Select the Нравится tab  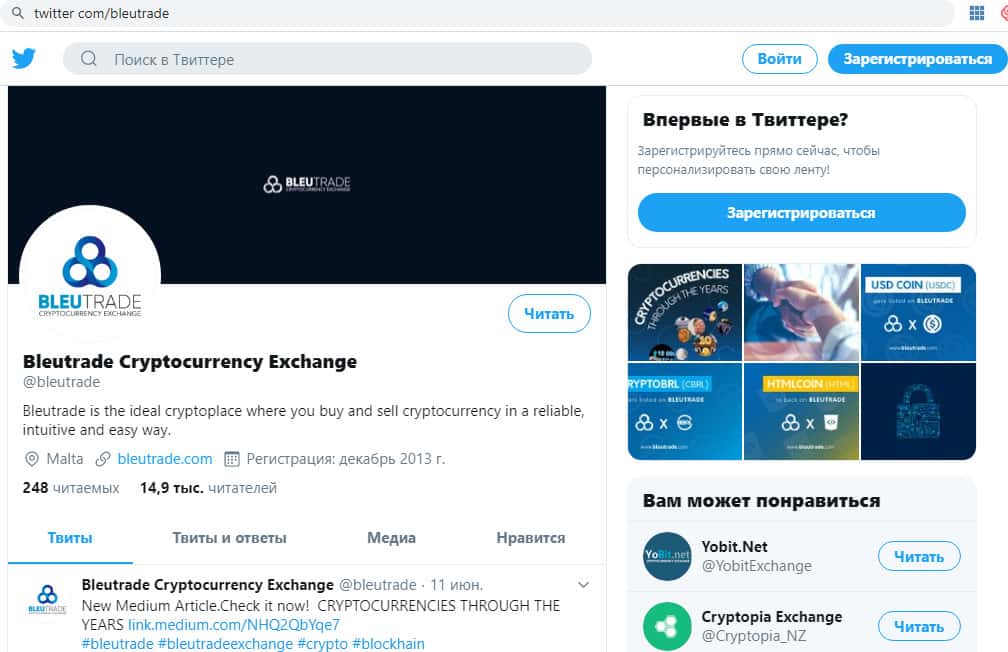[x=530, y=538]
